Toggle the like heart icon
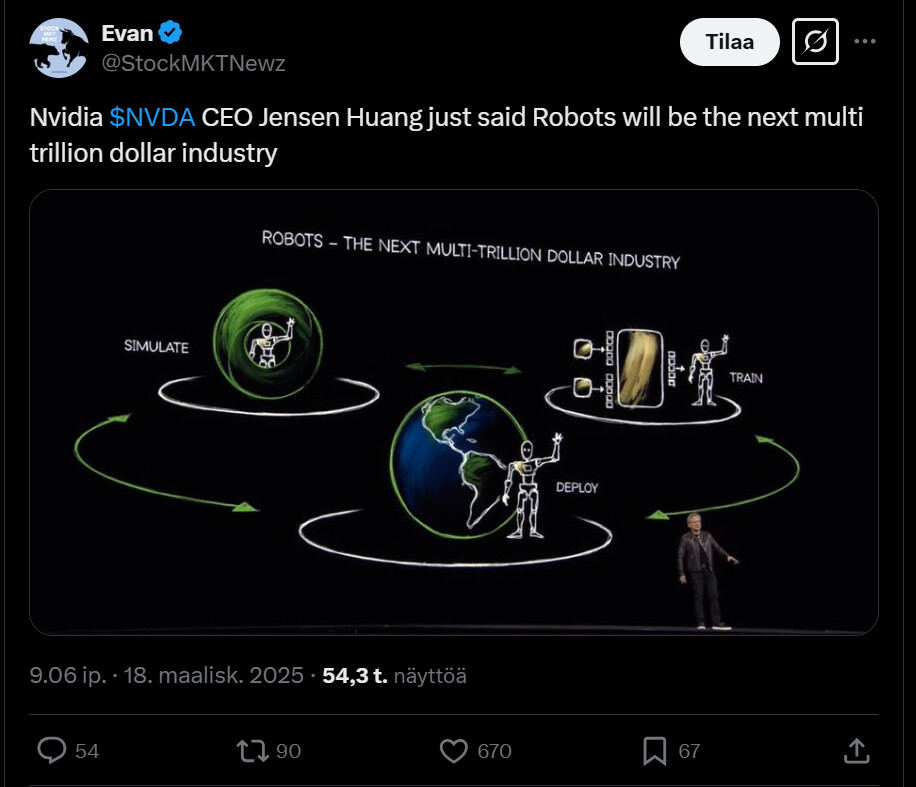 point(454,750)
